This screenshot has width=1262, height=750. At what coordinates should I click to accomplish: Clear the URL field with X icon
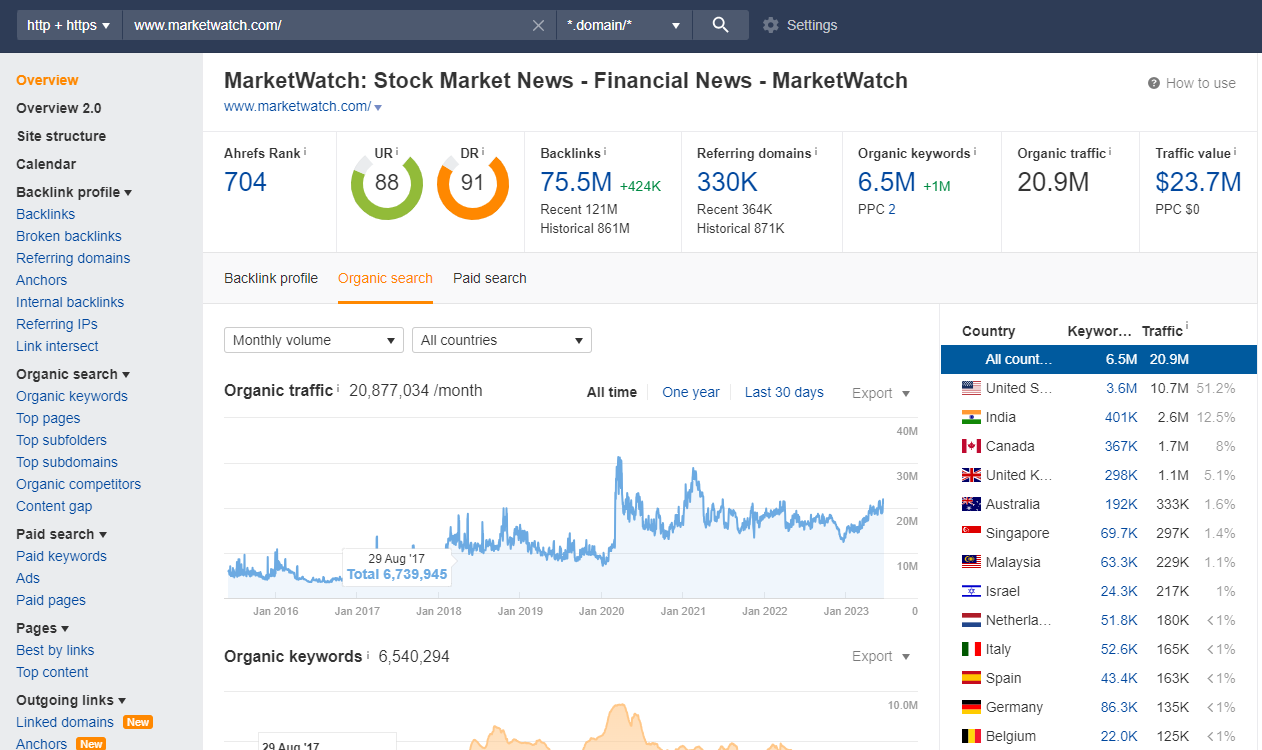(x=538, y=25)
